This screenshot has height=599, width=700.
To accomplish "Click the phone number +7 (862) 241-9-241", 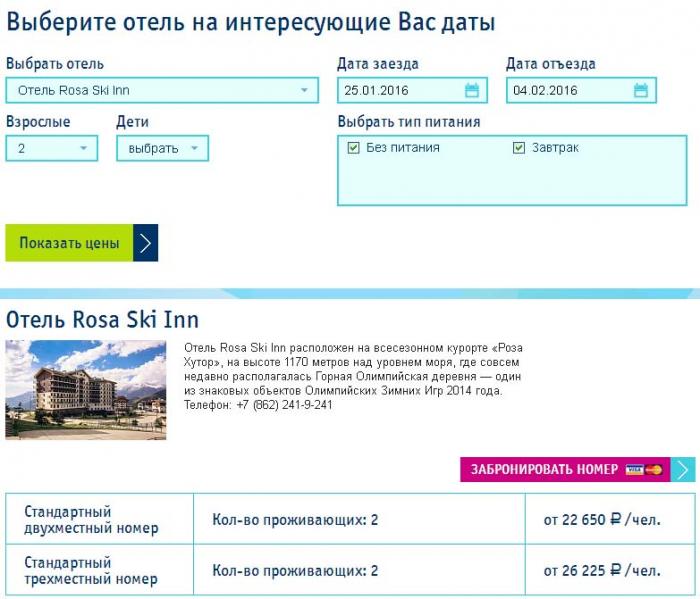I will (284, 405).
